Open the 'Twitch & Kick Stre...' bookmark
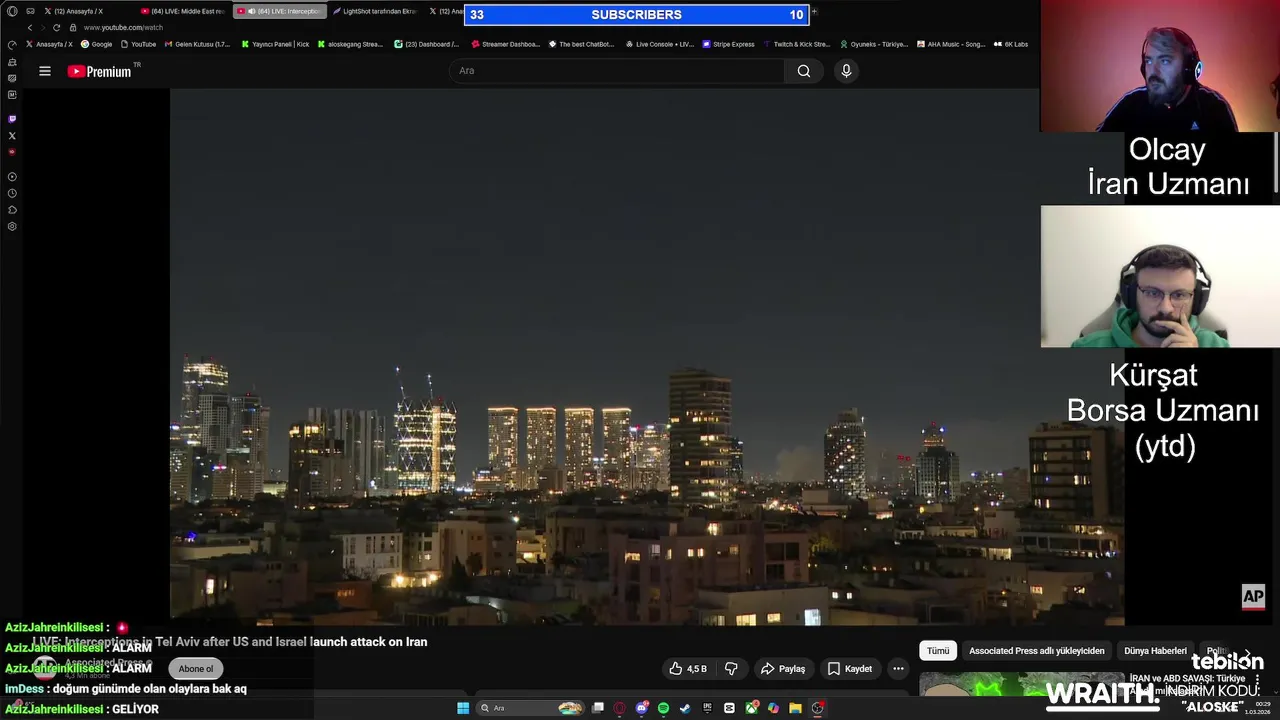Image resolution: width=1280 pixels, height=720 pixels. click(x=797, y=44)
